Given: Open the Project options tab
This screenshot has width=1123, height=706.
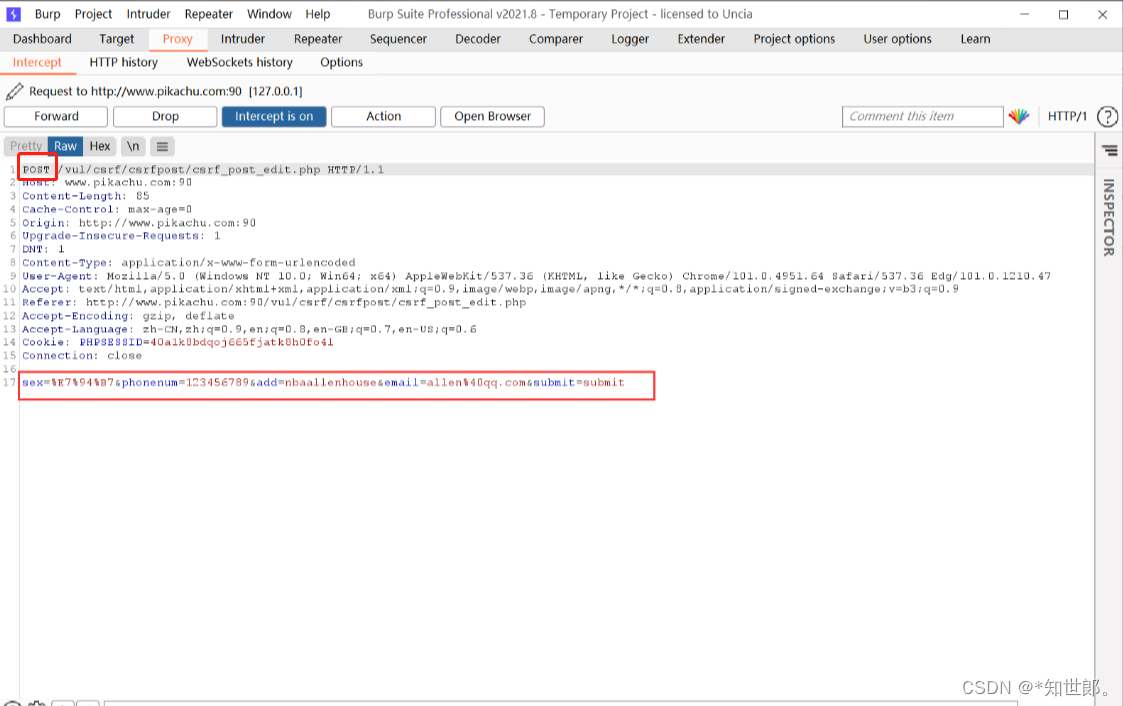Looking at the screenshot, I should pos(794,39).
